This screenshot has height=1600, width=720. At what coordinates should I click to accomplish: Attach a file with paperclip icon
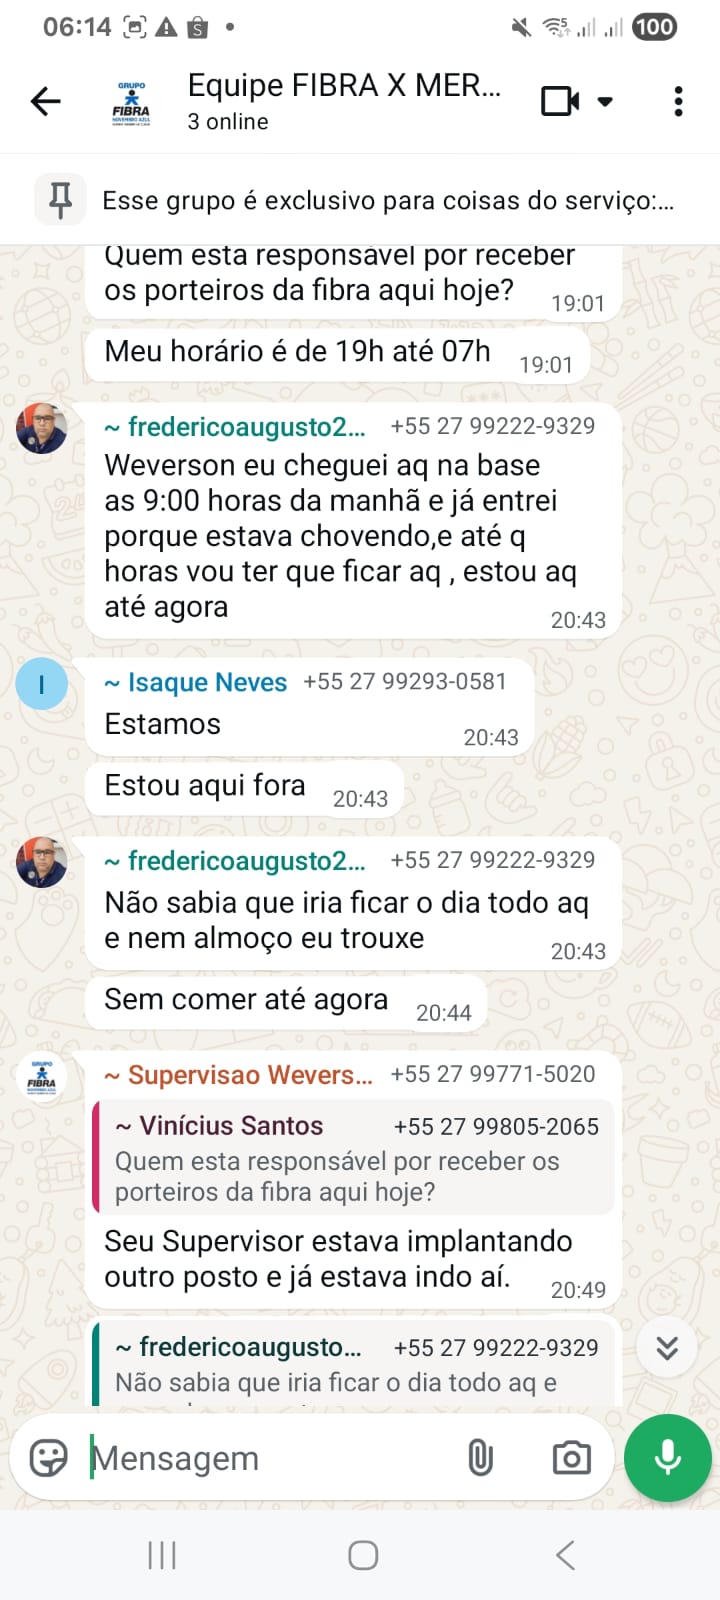[x=481, y=1458]
